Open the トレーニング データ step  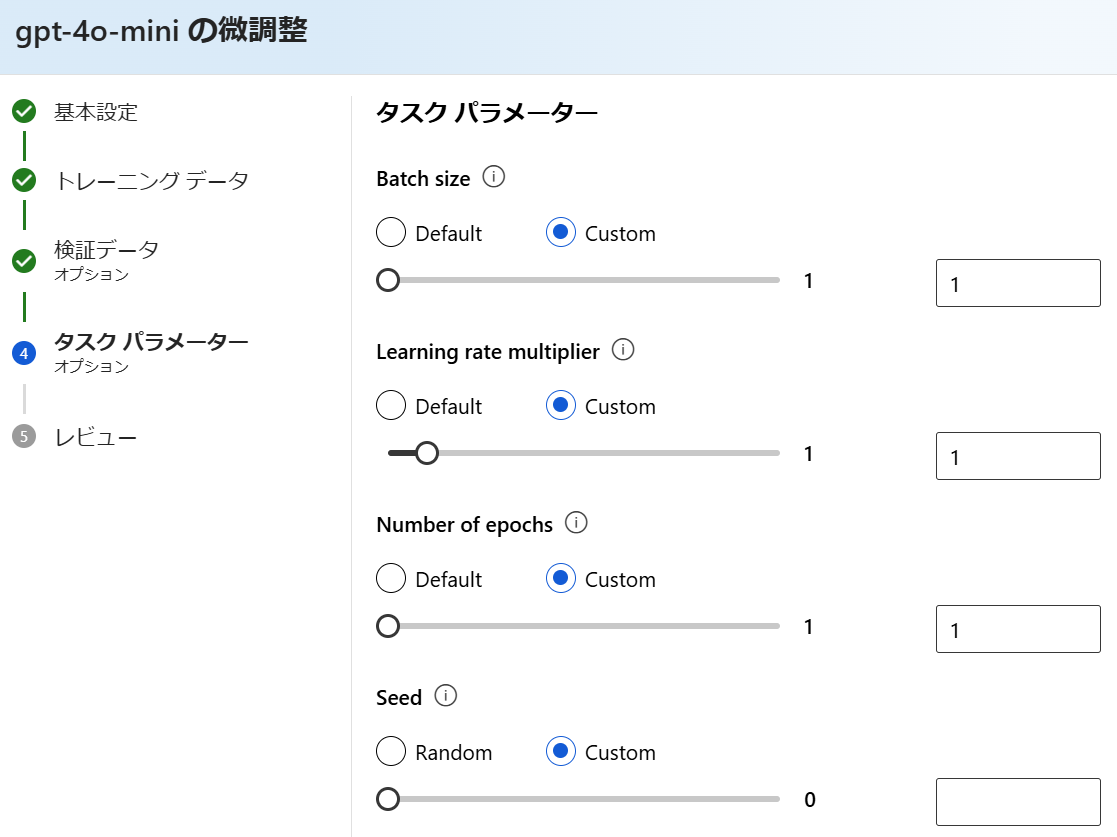tap(151, 181)
